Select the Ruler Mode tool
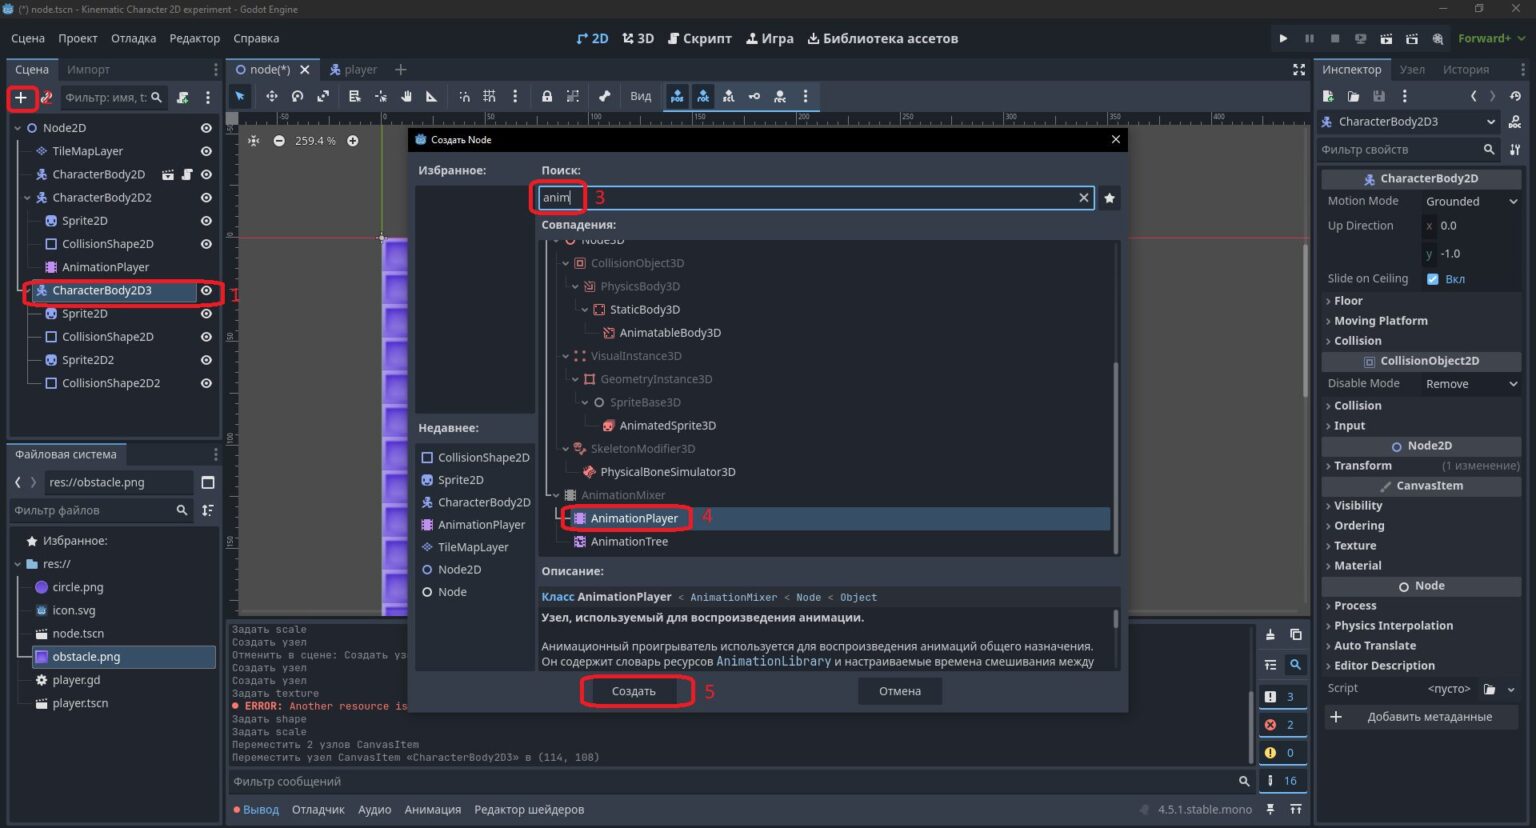The image size is (1536, 828). pos(432,96)
